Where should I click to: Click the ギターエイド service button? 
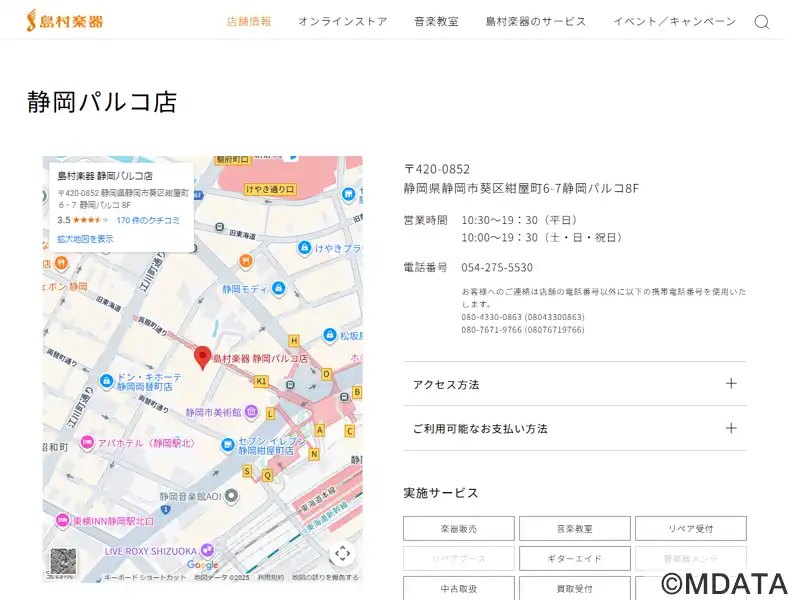tap(574, 558)
